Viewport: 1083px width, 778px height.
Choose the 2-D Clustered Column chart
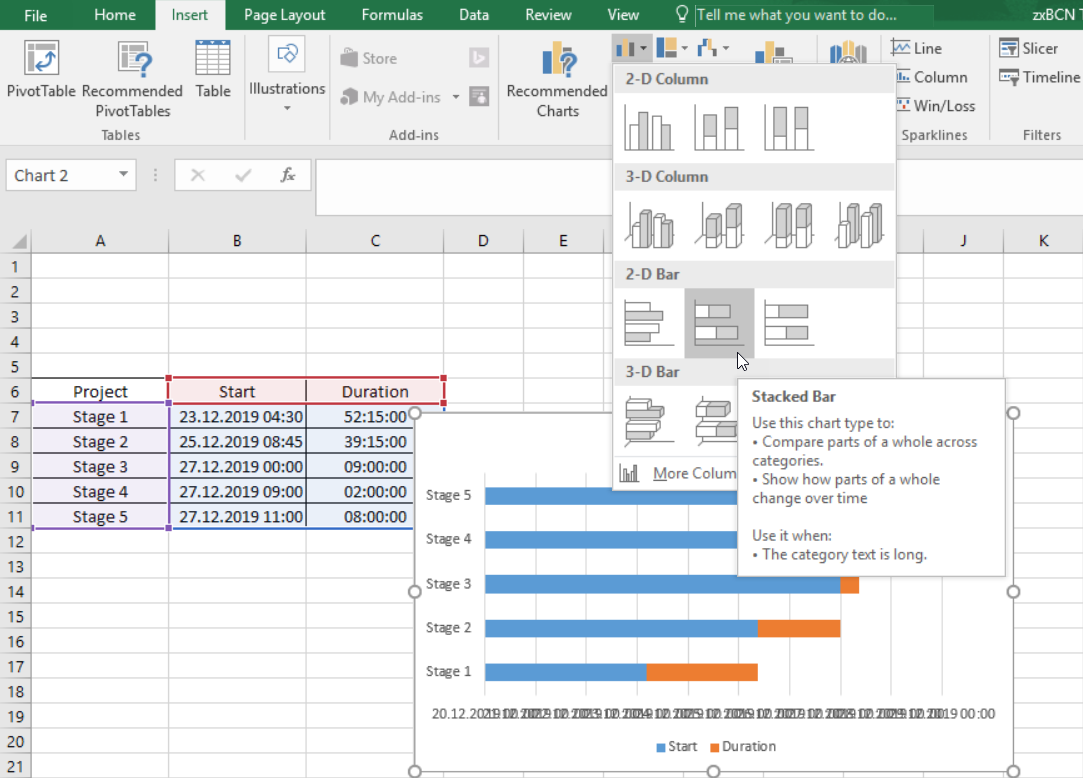[x=648, y=127]
